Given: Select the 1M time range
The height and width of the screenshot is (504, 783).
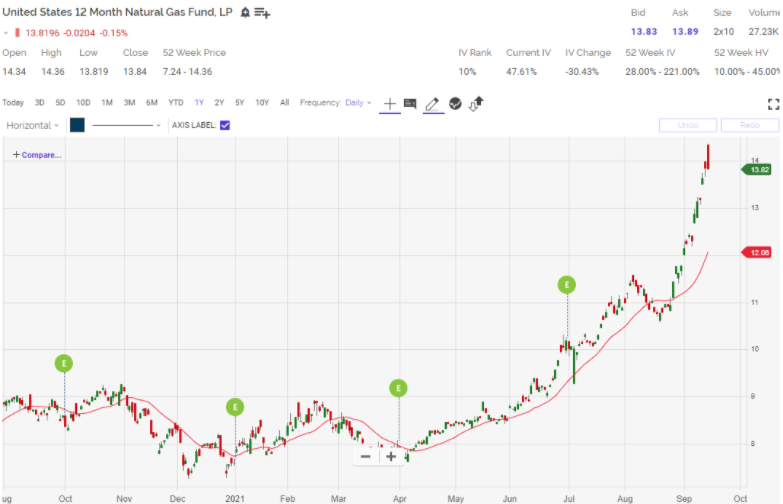Looking at the screenshot, I should click(x=107, y=103).
